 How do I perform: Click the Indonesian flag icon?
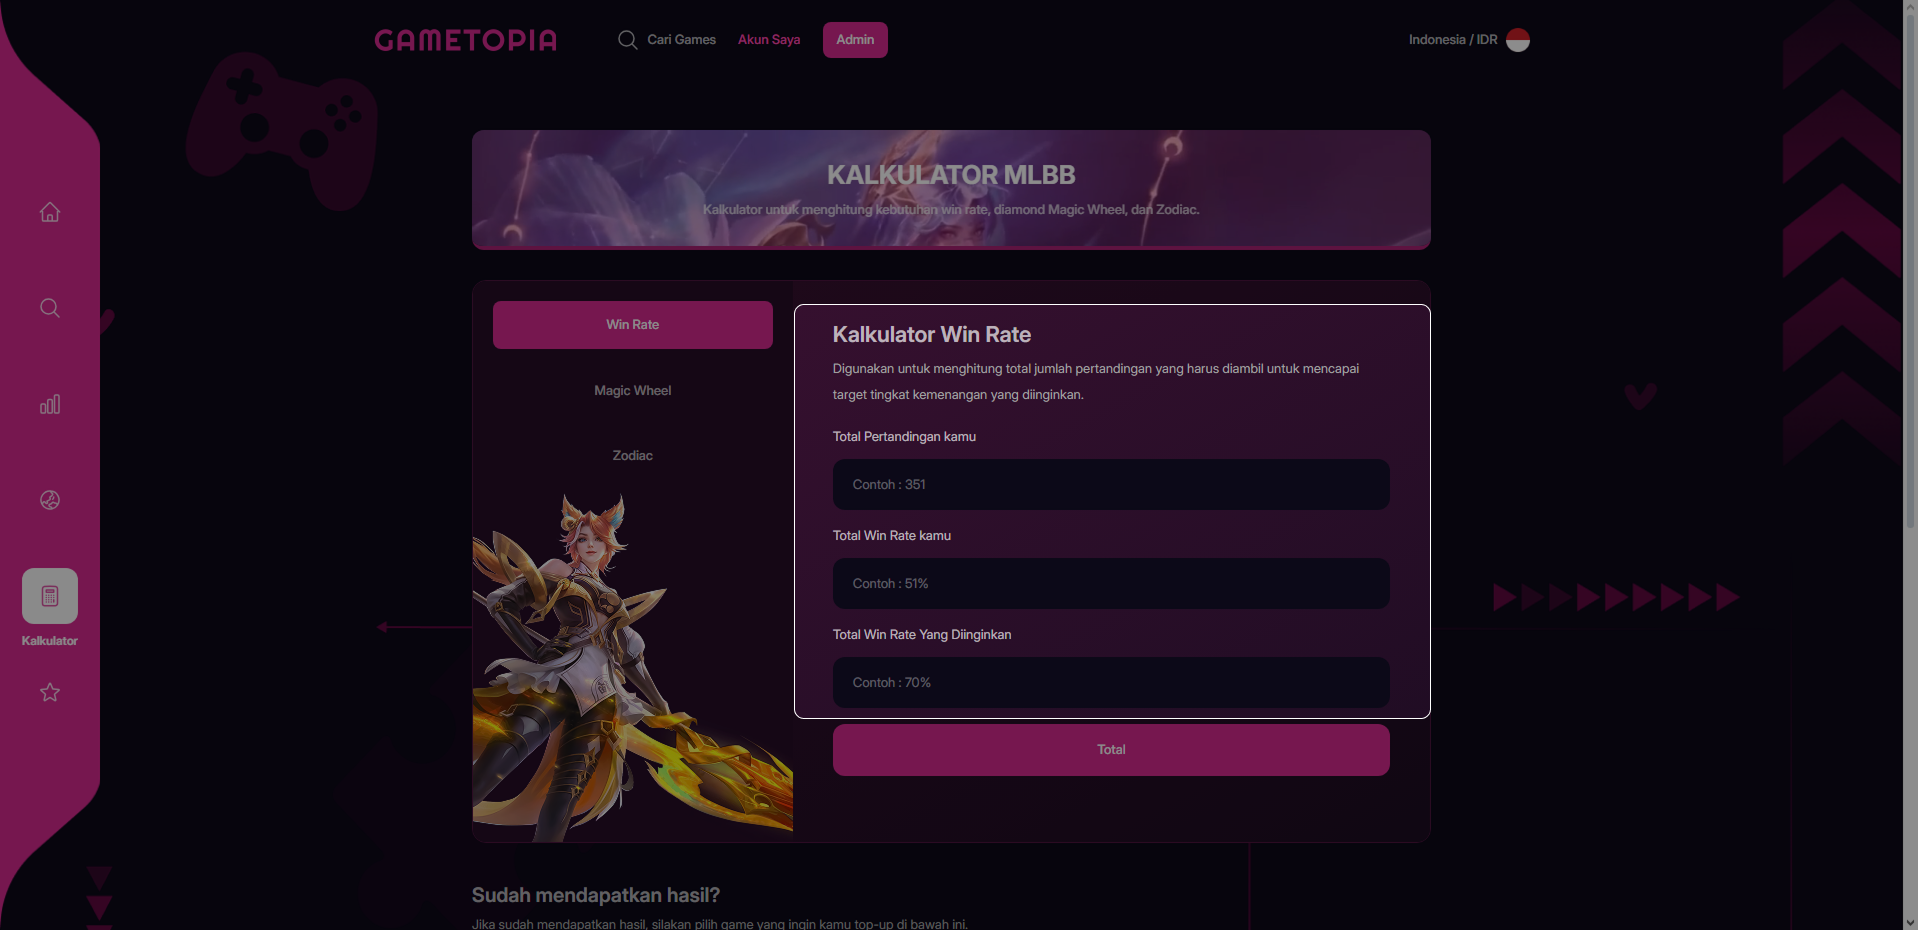[x=1518, y=40]
